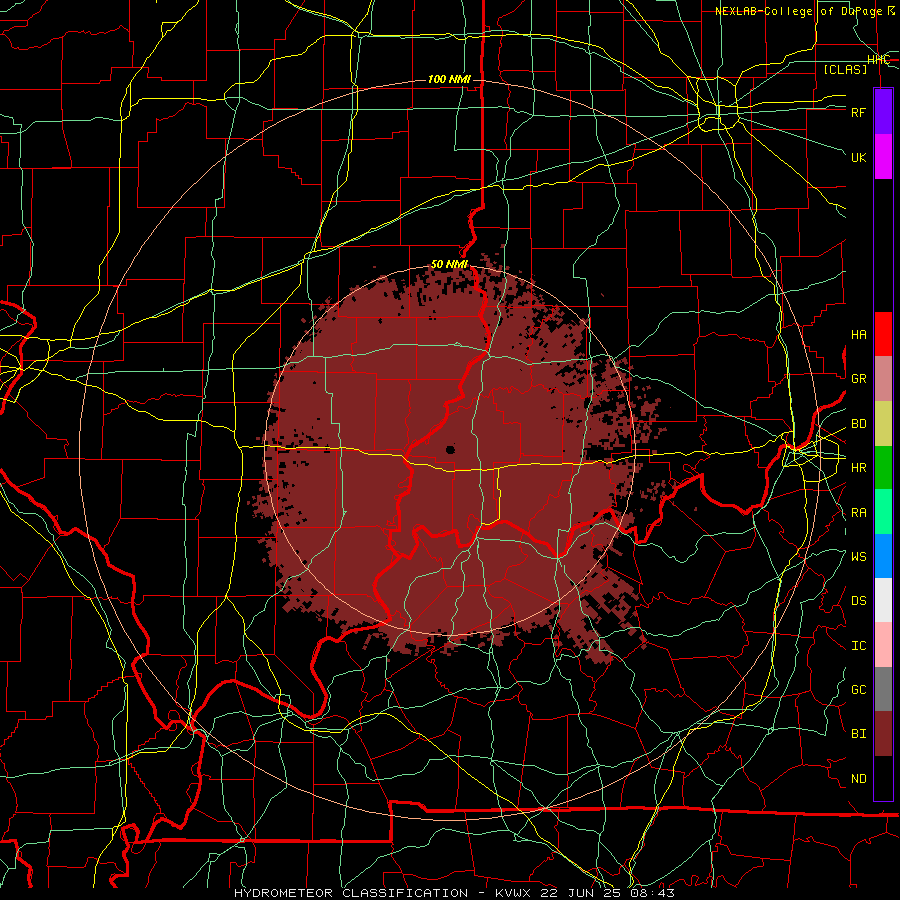
Task: Click the WS blue legend swatch
Action: [x=883, y=556]
